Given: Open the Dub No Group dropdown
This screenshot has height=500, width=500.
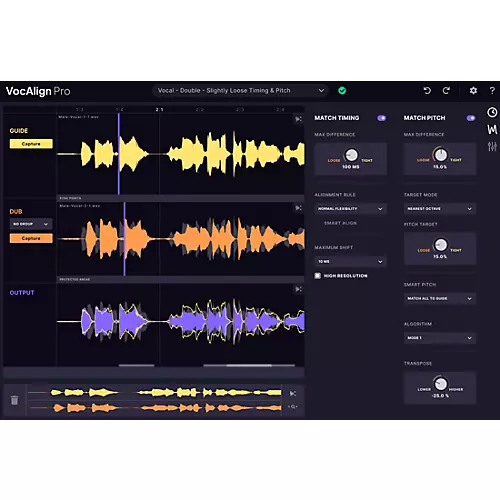Looking at the screenshot, I should pos(31,224).
